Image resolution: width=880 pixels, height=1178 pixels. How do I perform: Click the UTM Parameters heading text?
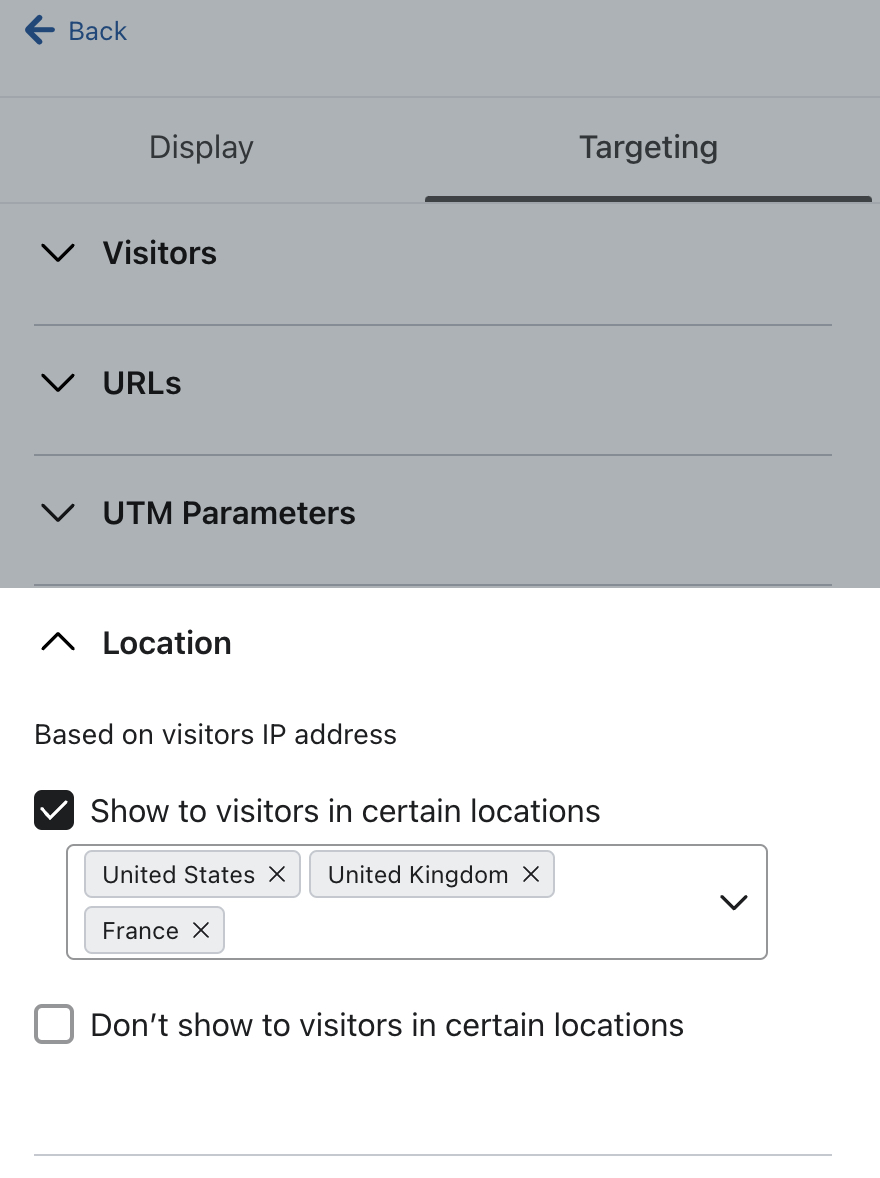(x=229, y=513)
